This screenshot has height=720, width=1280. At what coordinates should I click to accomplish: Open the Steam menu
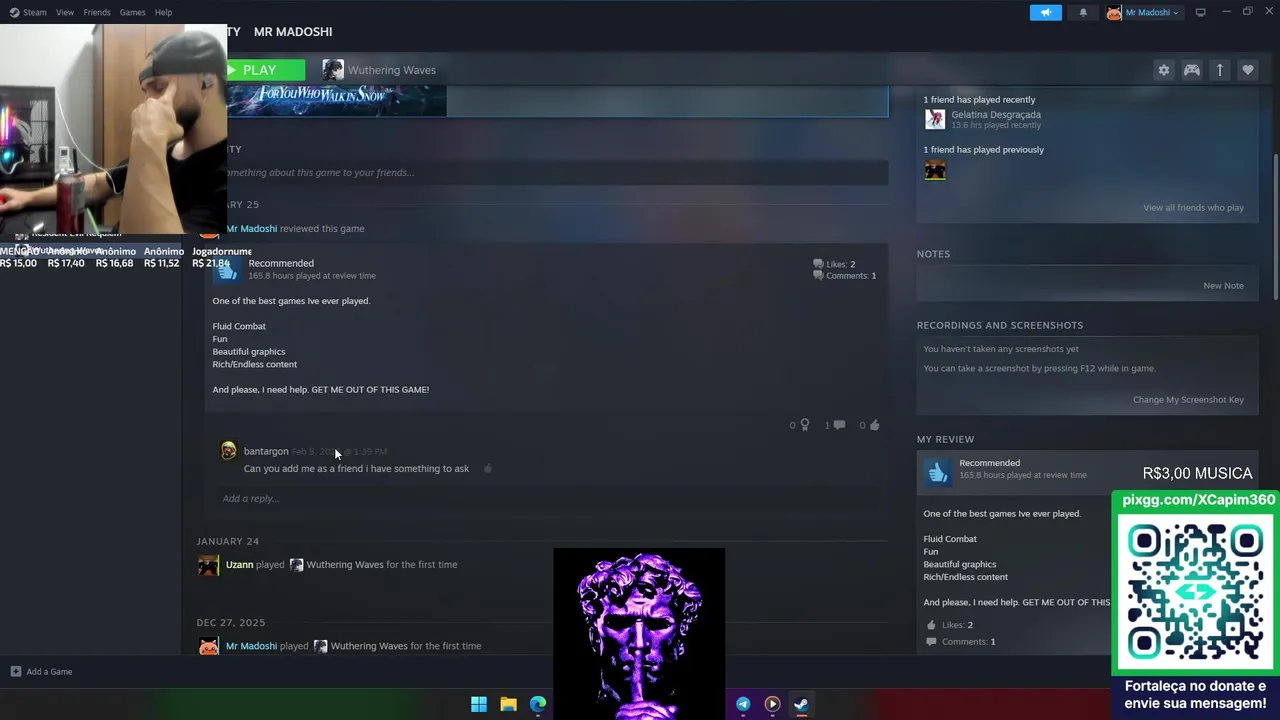pyautogui.click(x=28, y=12)
